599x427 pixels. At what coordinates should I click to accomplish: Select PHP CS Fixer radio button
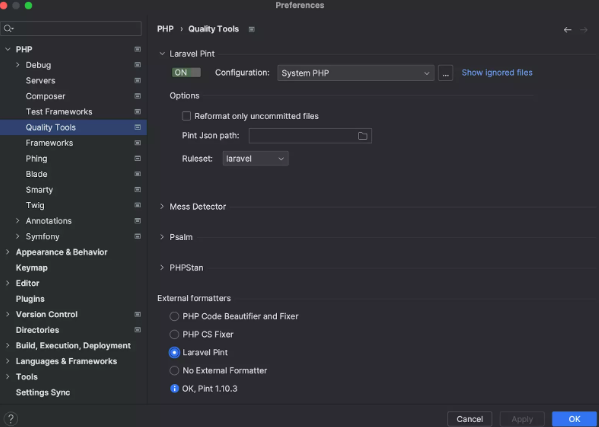pos(174,335)
